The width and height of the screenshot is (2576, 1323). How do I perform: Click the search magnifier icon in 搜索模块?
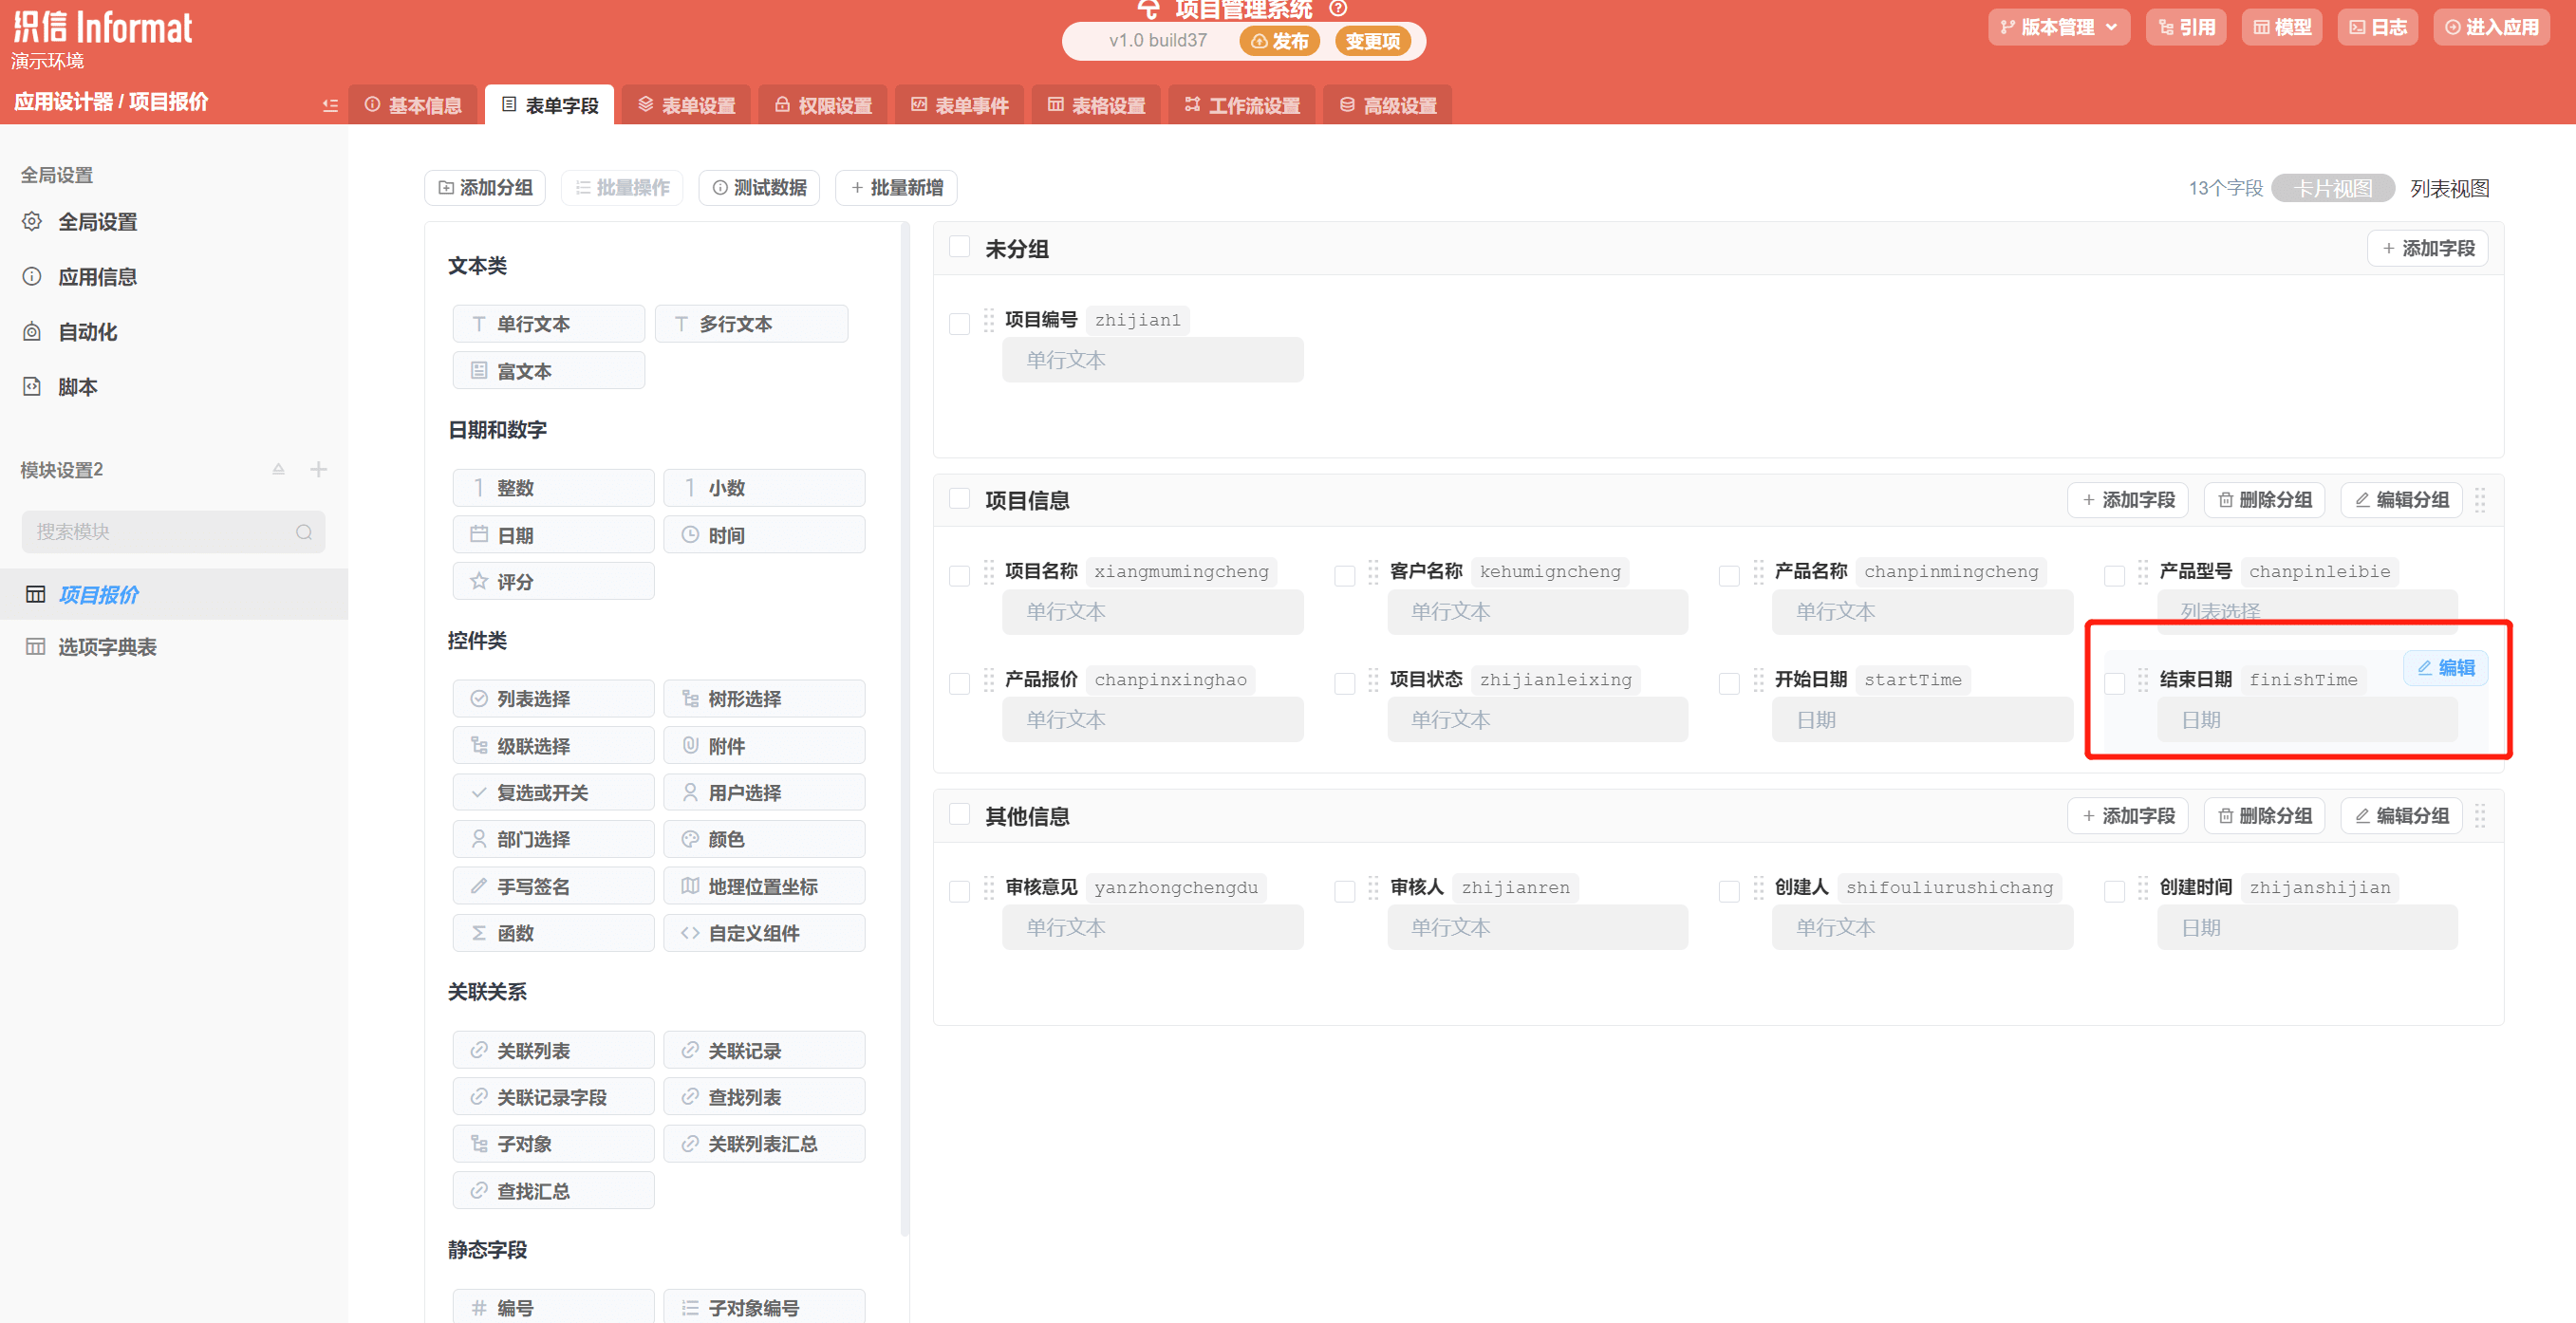coord(304,532)
